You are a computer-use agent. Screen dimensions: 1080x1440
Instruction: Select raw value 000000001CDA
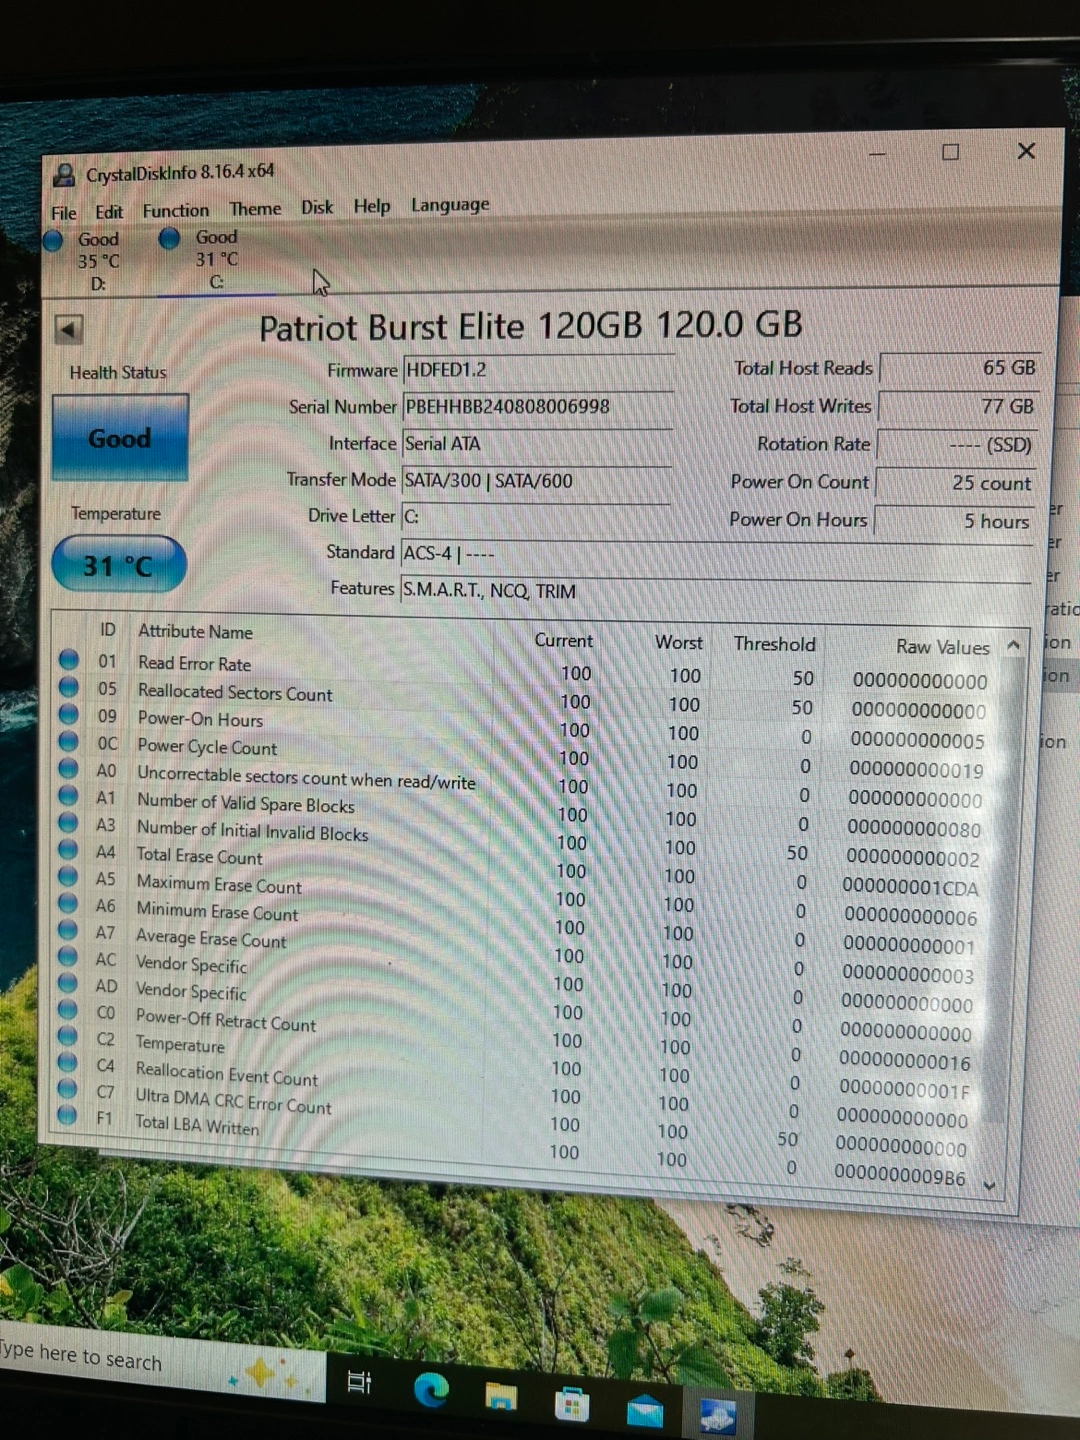[x=910, y=888]
